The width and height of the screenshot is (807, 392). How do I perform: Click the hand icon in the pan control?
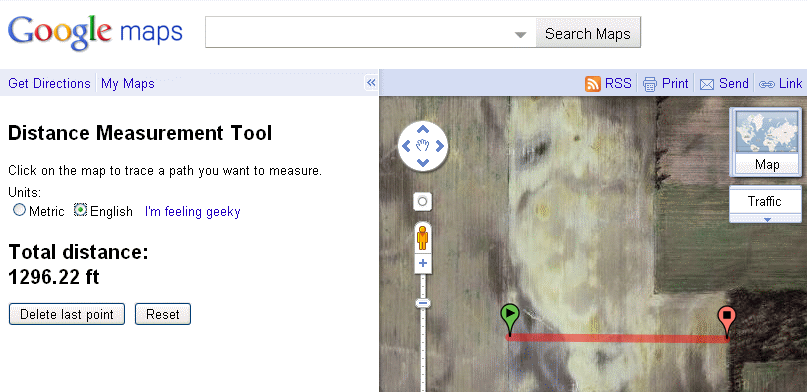(x=423, y=146)
